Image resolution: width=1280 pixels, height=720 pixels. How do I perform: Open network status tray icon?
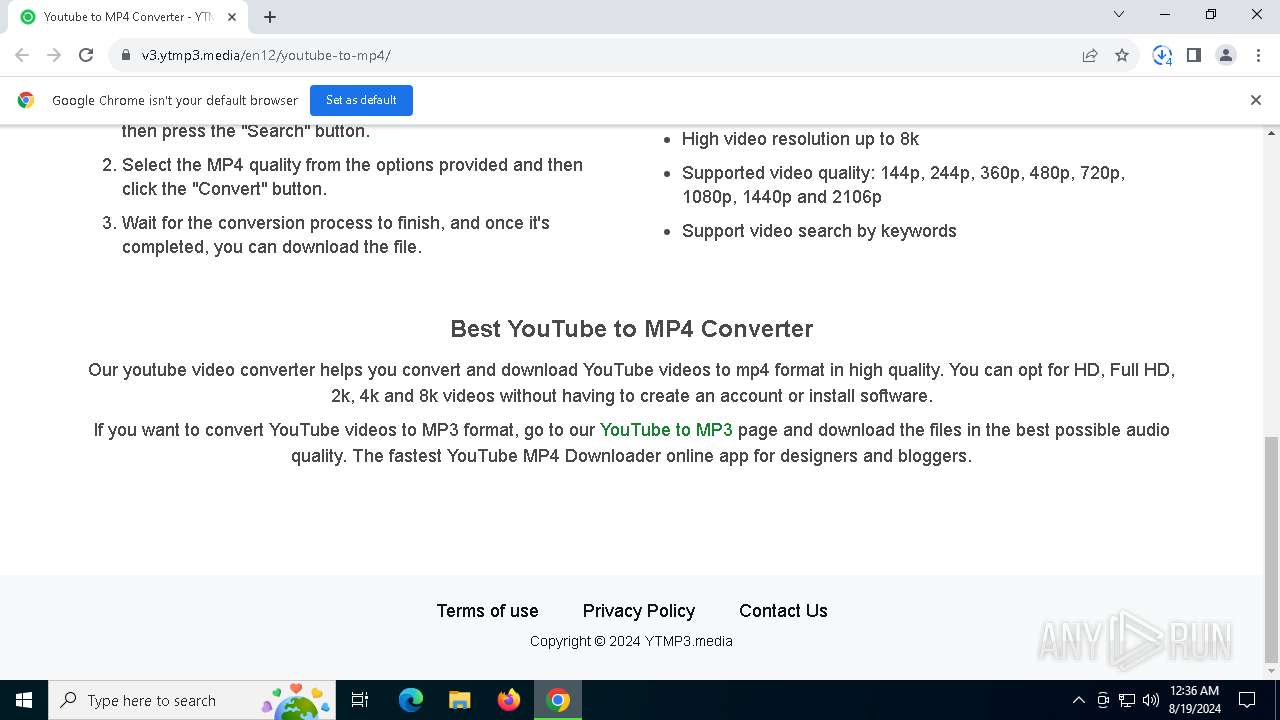[x=1127, y=700]
